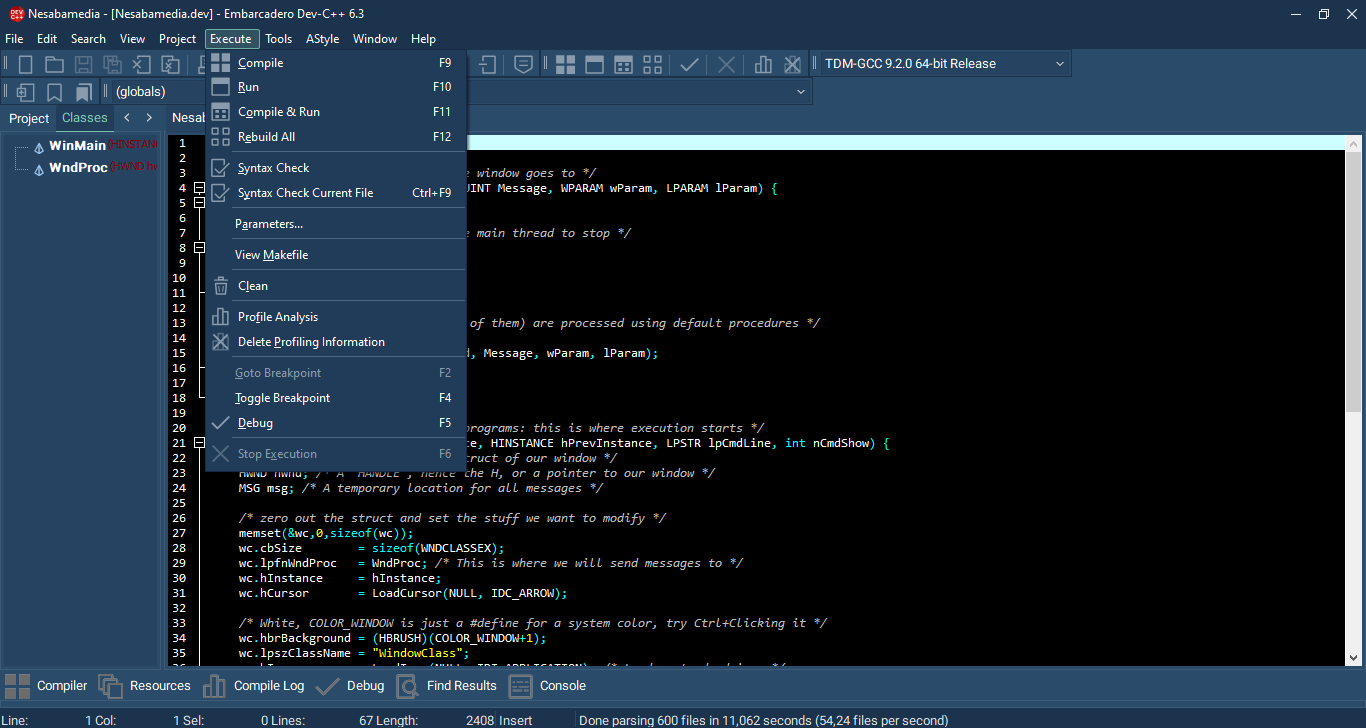
Task: Collapse the code fold at line 4
Action: click(x=199, y=188)
